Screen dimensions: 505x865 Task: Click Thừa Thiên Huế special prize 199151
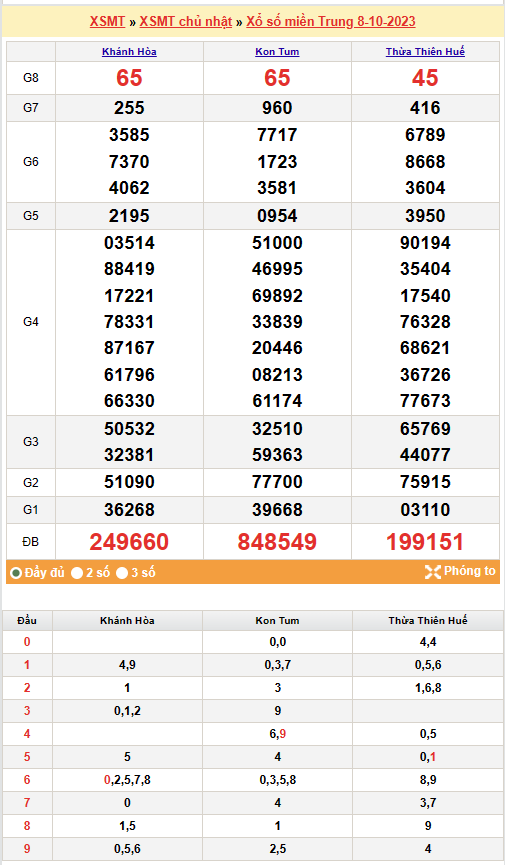[425, 542]
